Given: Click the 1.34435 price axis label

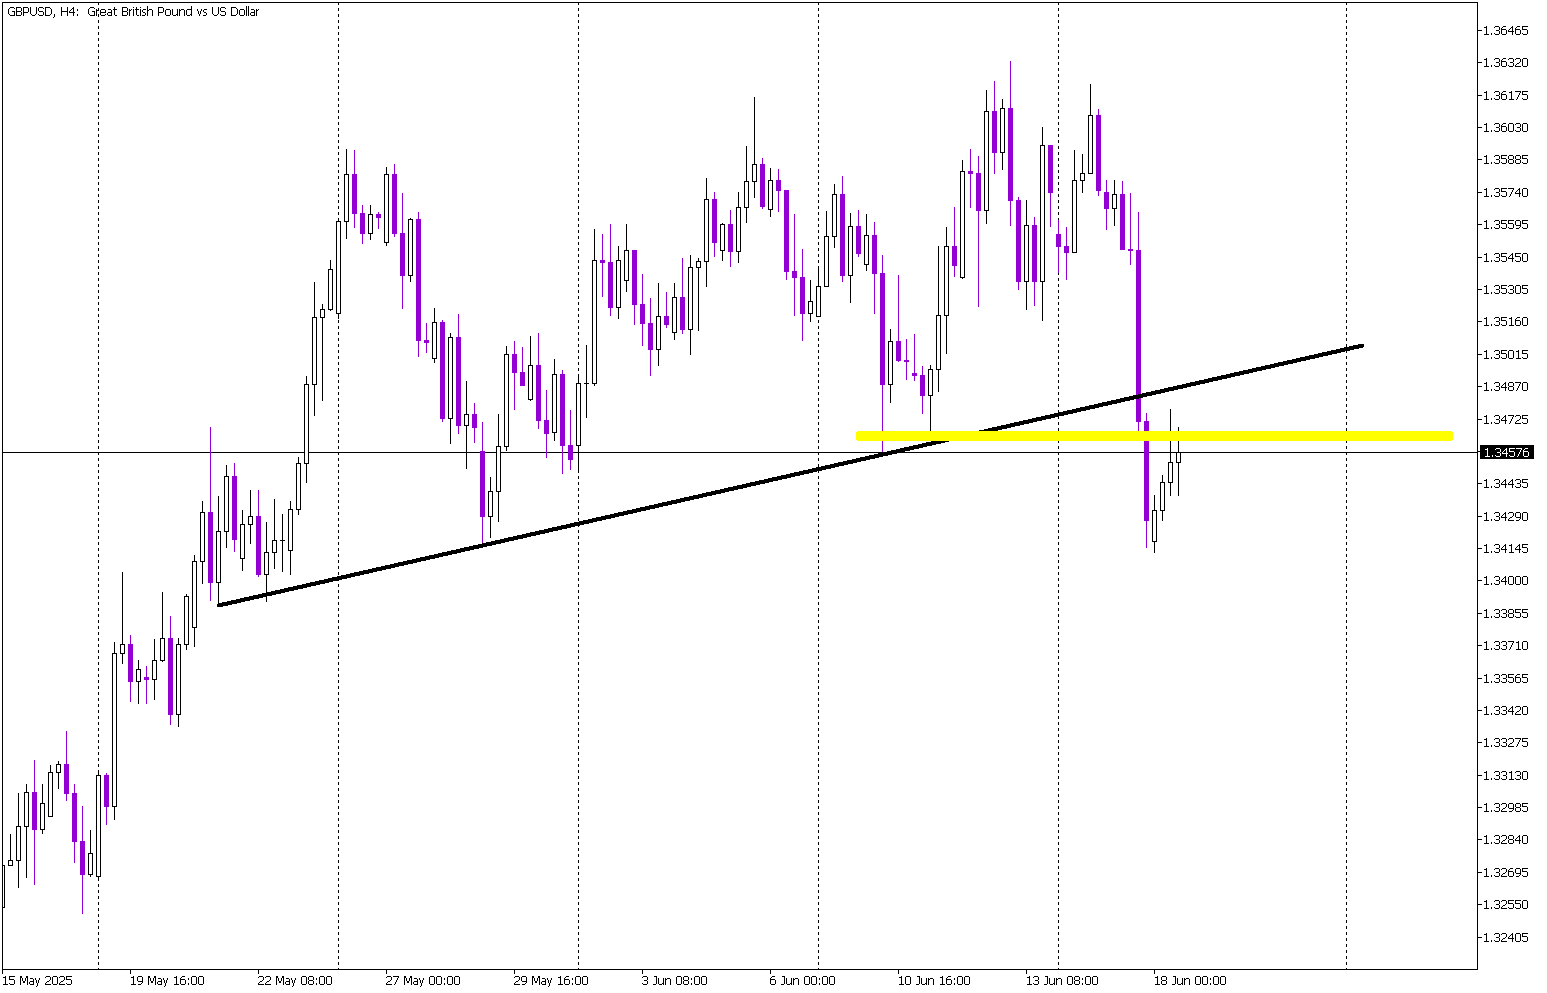Looking at the screenshot, I should 1508,483.
